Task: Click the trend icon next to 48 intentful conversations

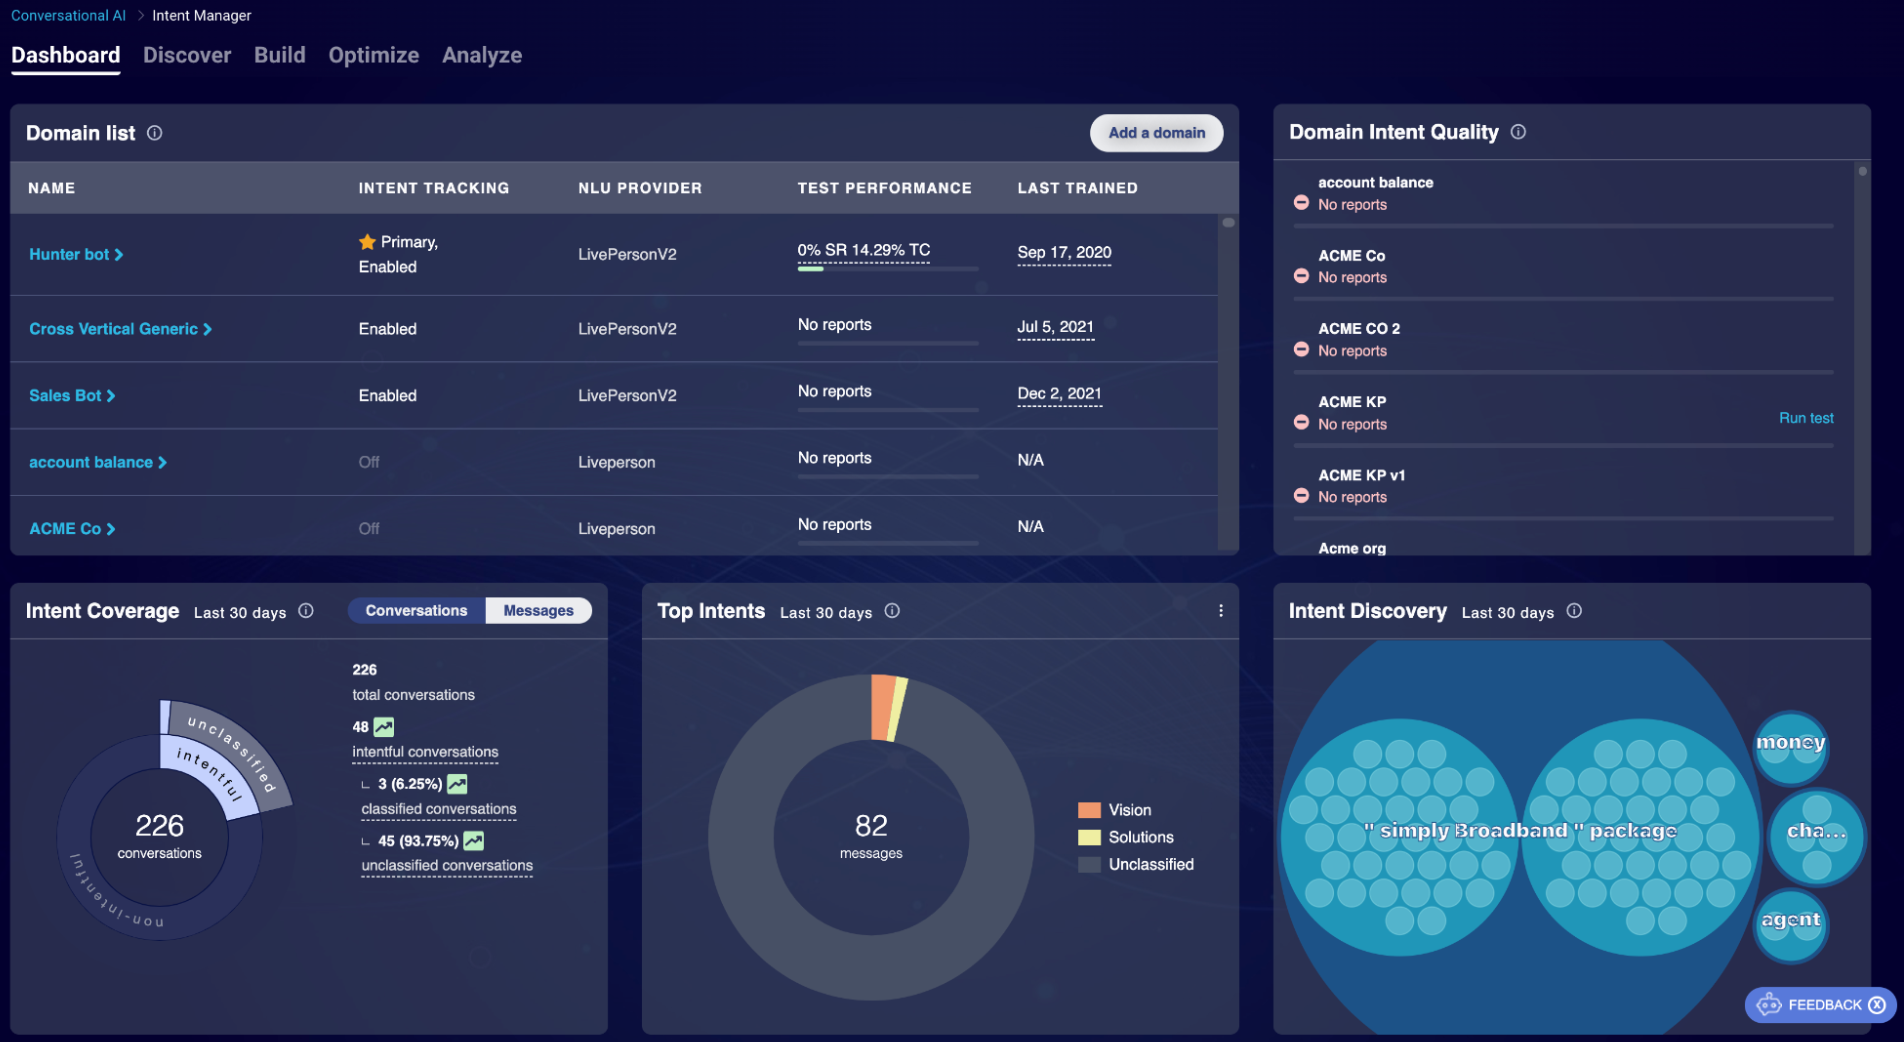Action: (384, 727)
